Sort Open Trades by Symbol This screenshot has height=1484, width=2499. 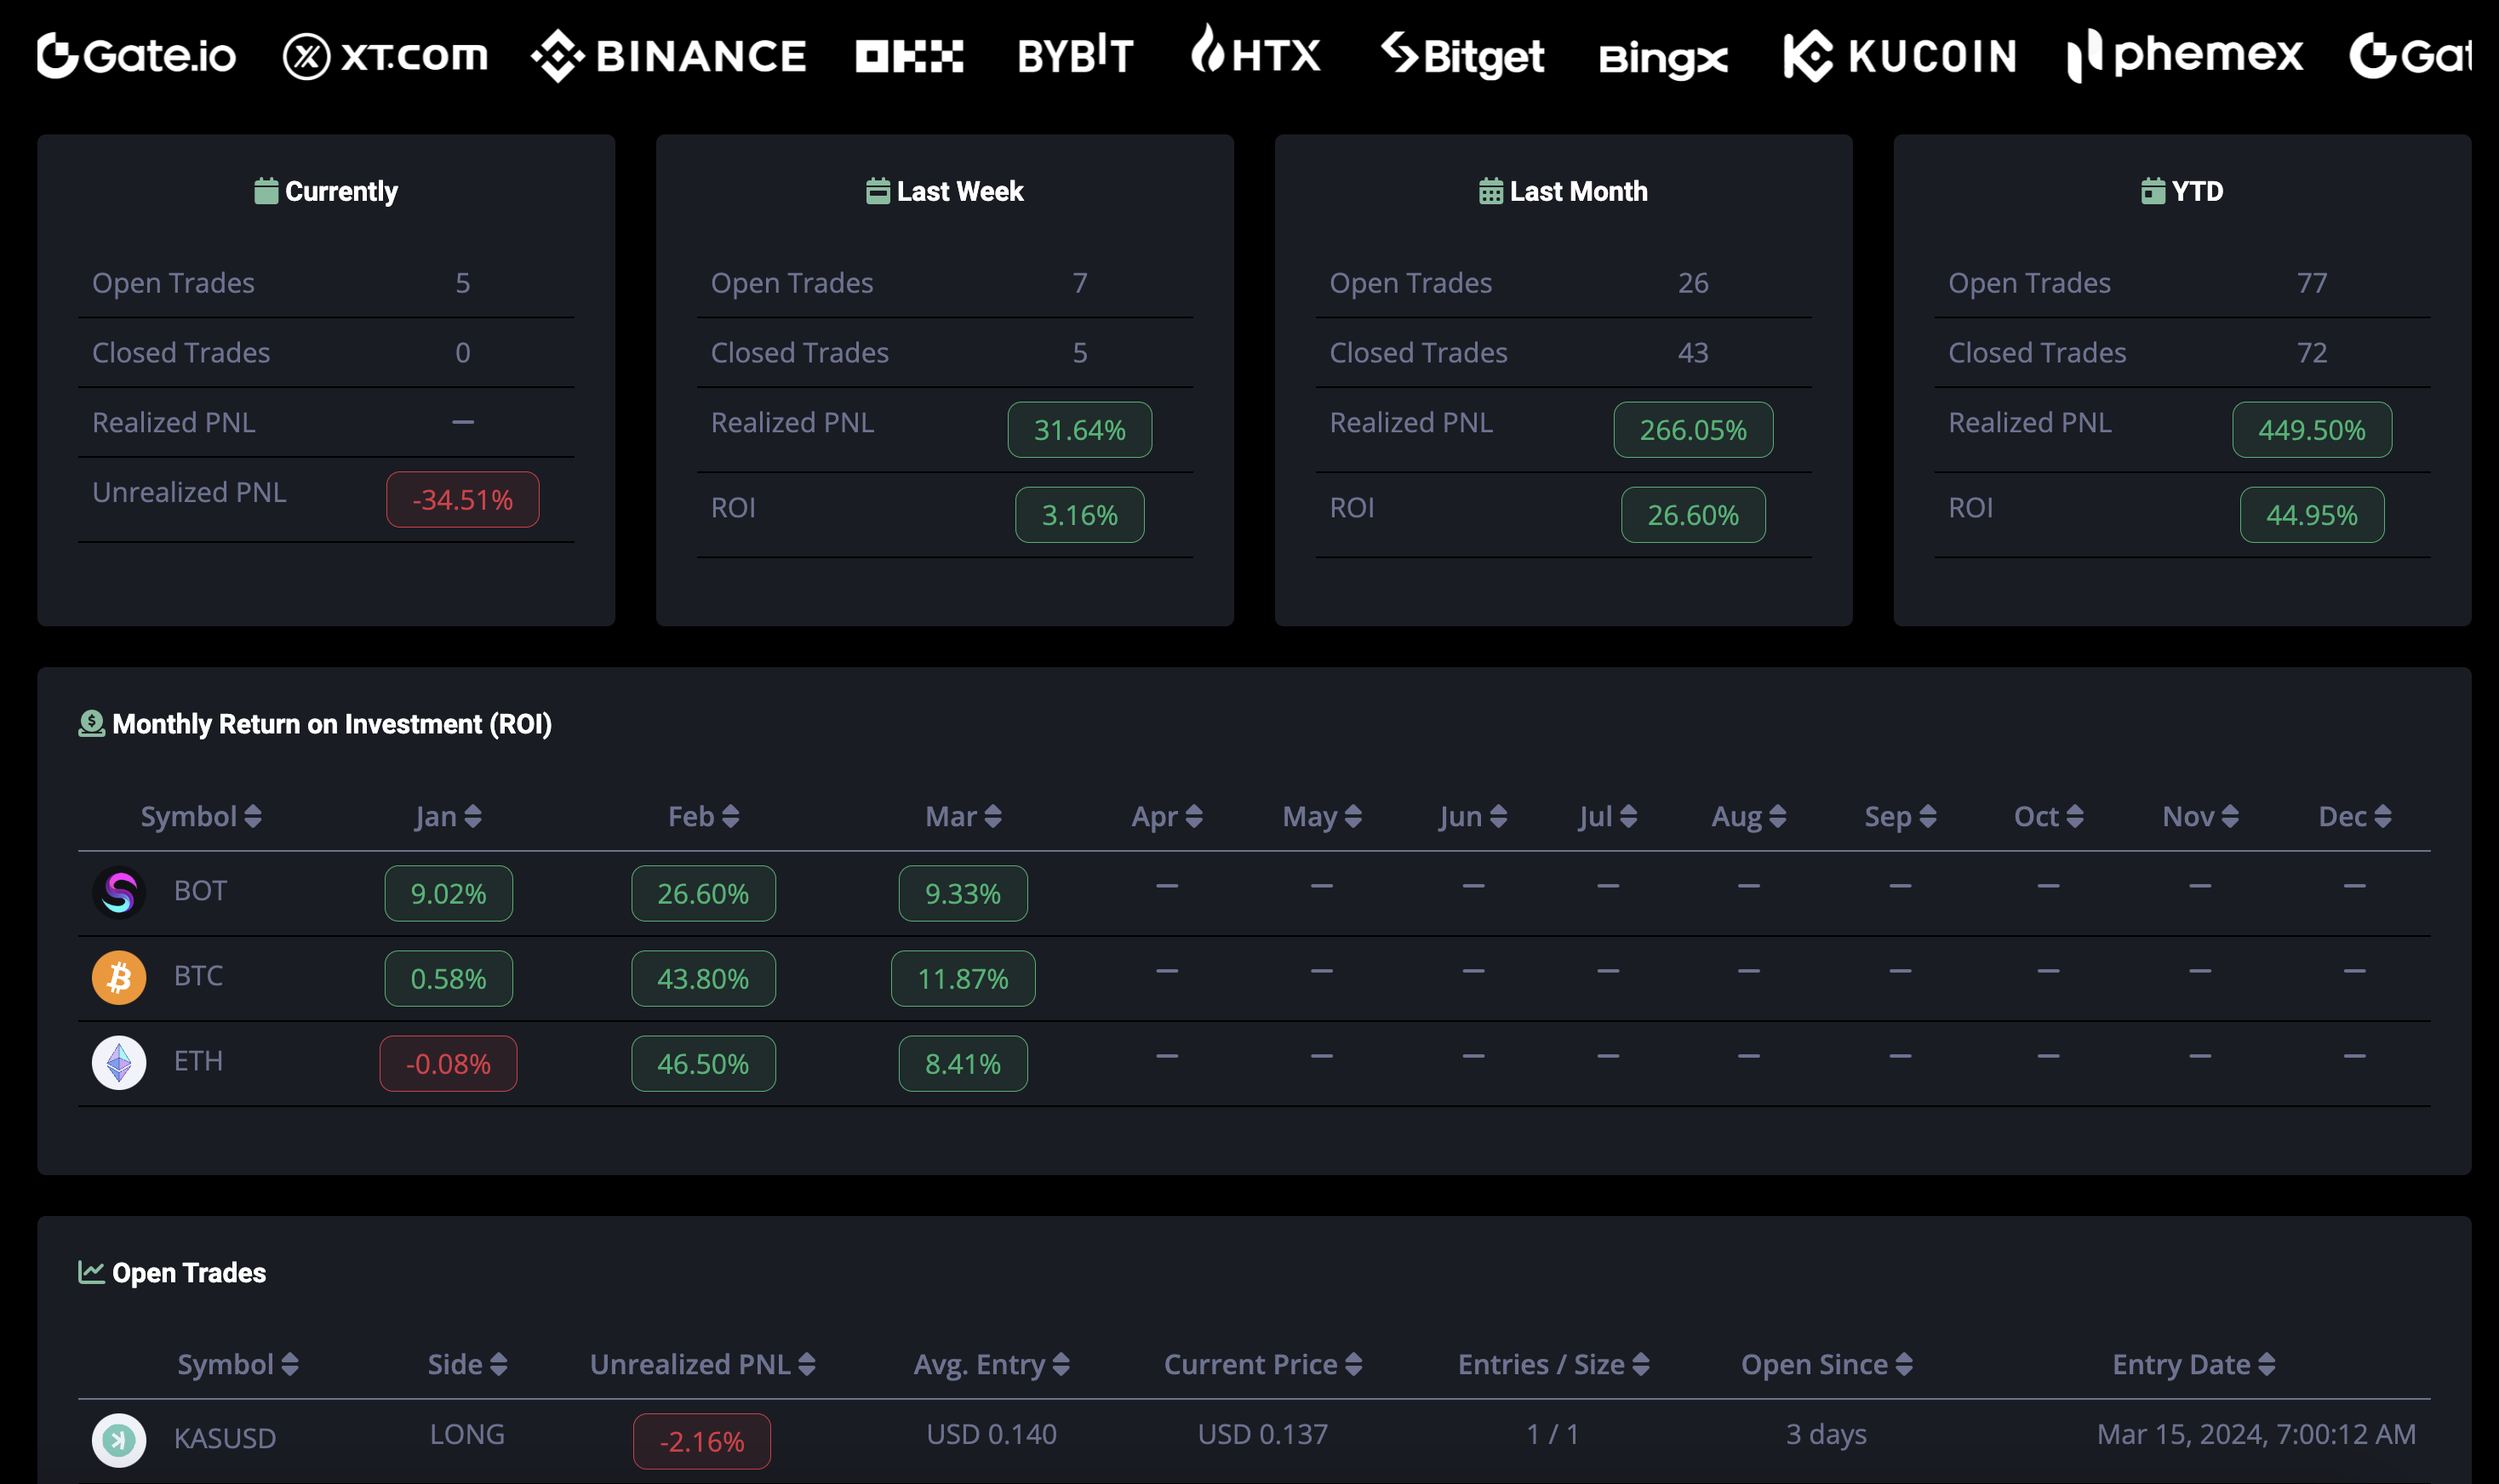click(x=238, y=1364)
